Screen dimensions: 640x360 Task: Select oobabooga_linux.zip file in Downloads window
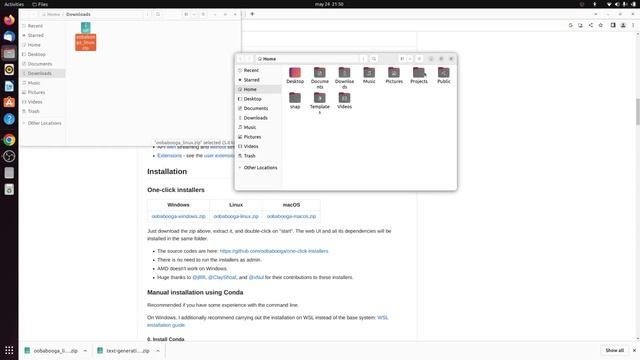86,37
